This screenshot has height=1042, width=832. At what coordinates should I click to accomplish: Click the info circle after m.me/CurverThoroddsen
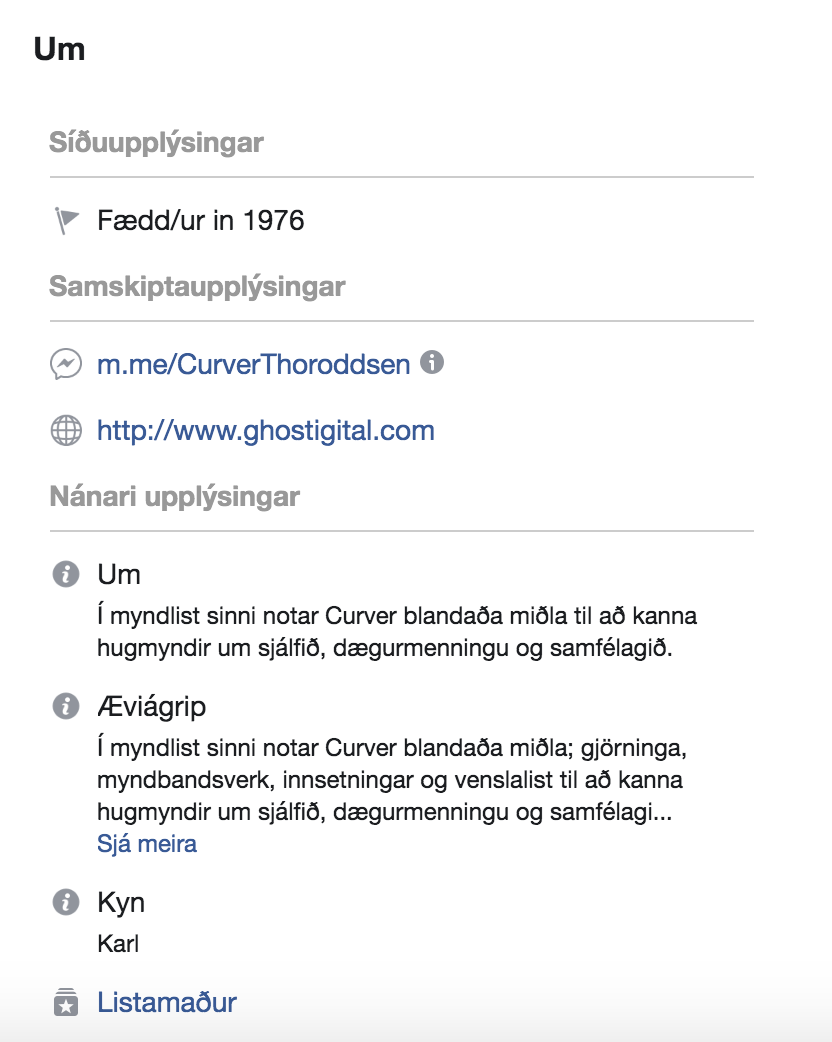tap(432, 362)
